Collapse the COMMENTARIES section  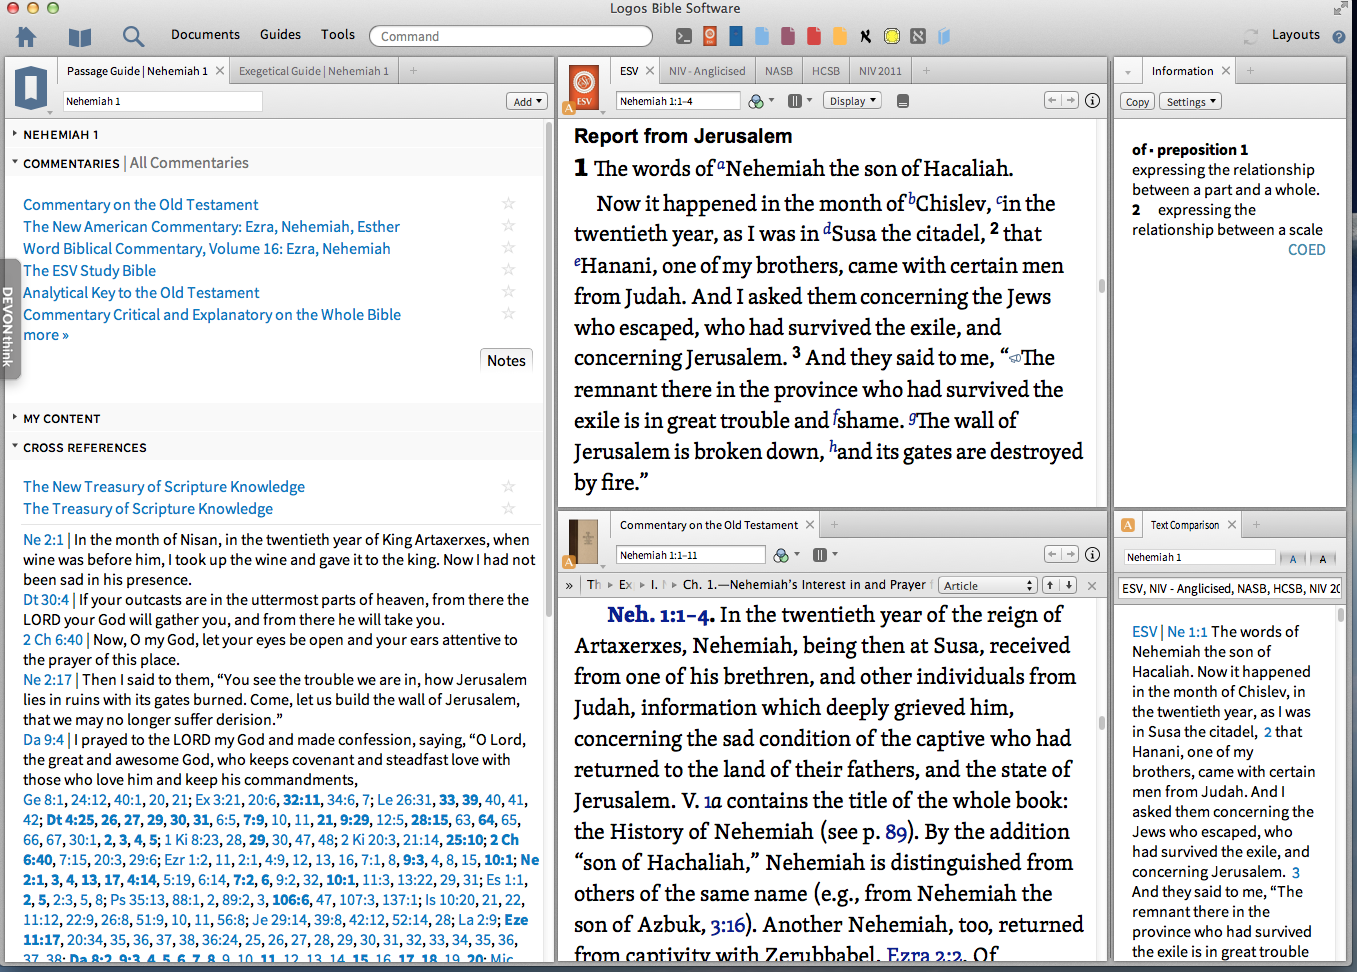tap(15, 162)
